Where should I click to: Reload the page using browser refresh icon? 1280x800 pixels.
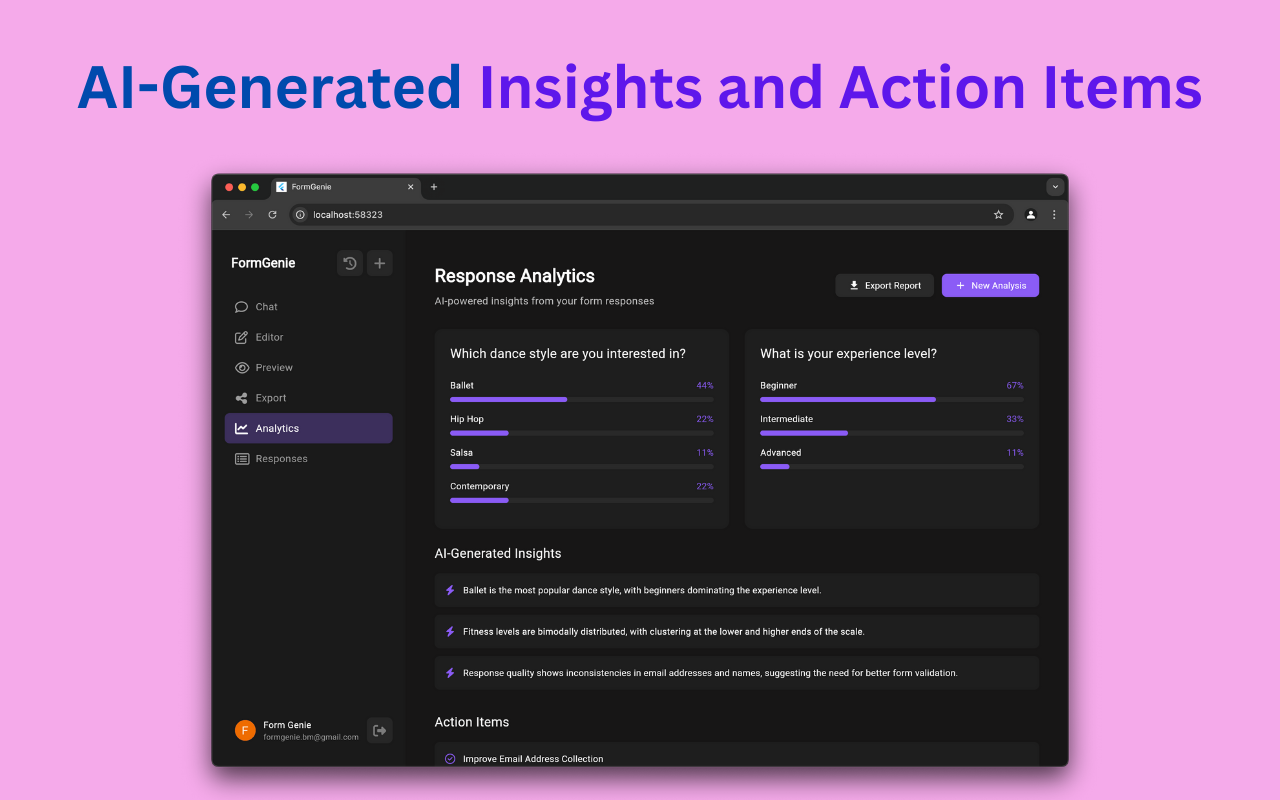tap(272, 215)
